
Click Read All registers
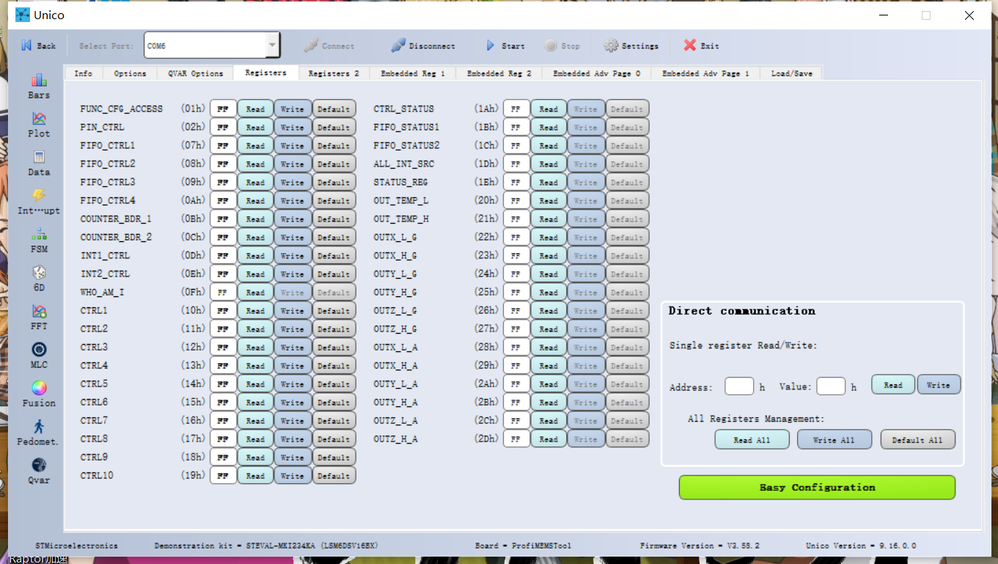click(752, 440)
